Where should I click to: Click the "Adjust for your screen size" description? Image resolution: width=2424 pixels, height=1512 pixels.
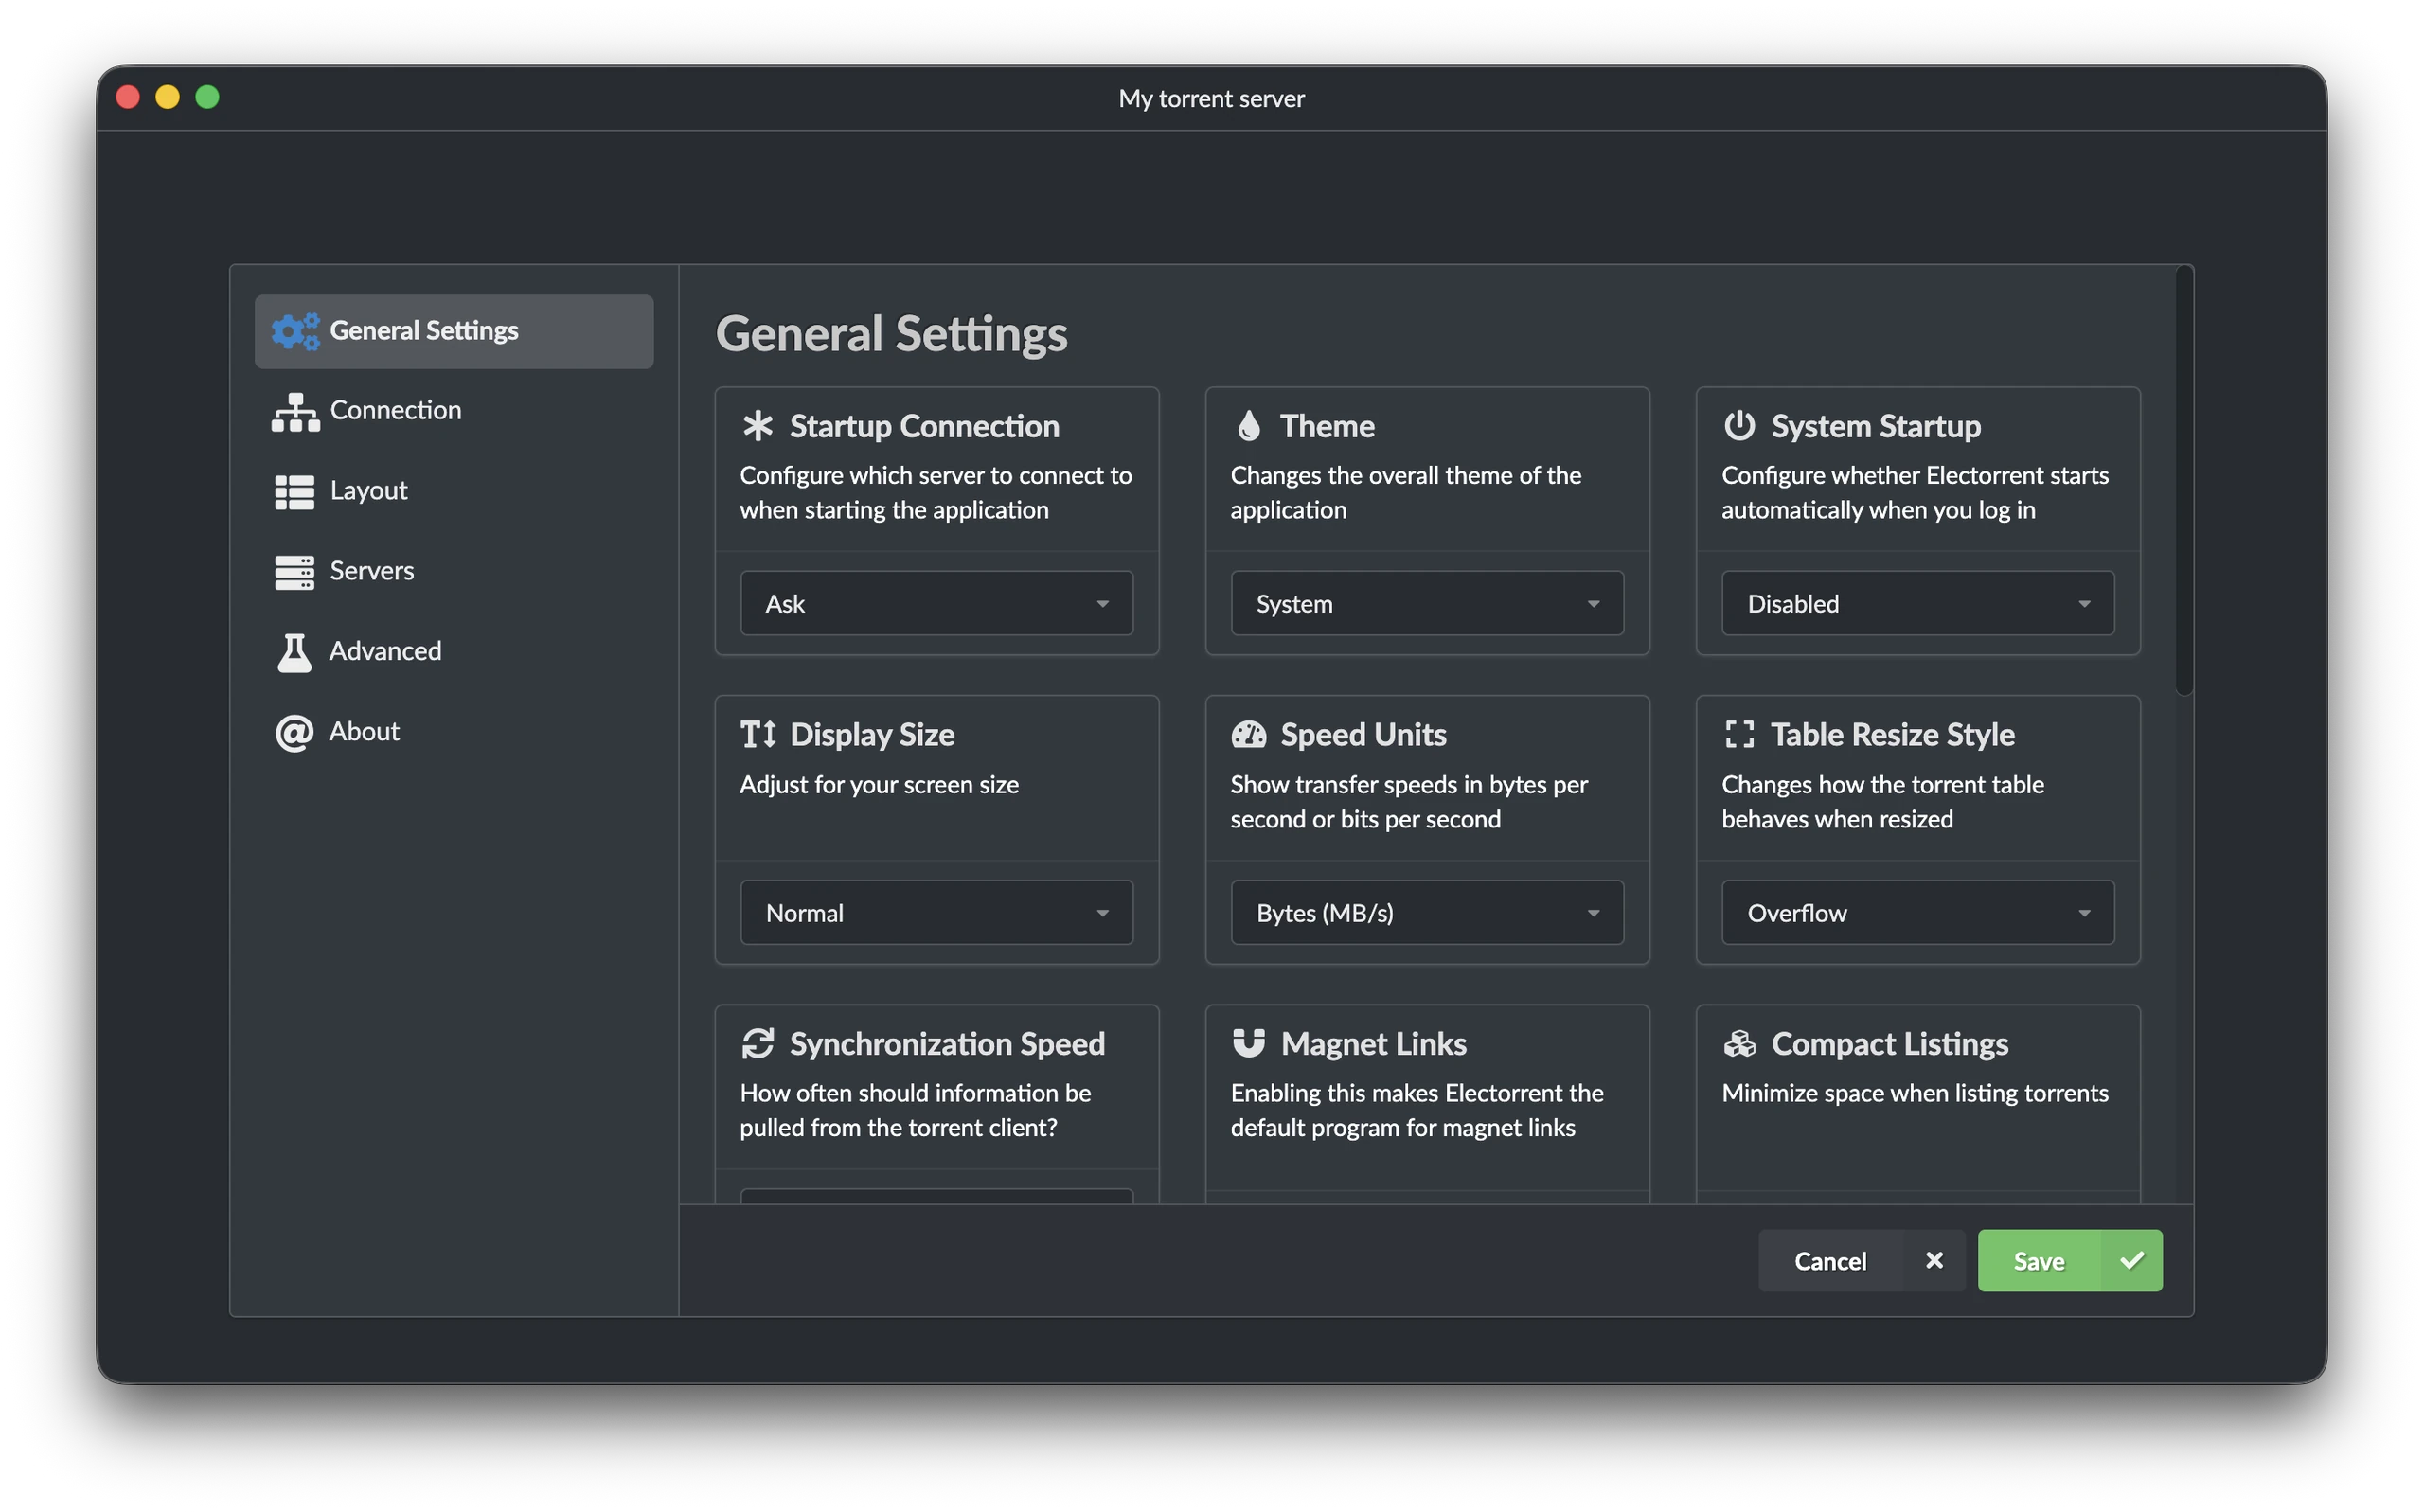coord(879,784)
